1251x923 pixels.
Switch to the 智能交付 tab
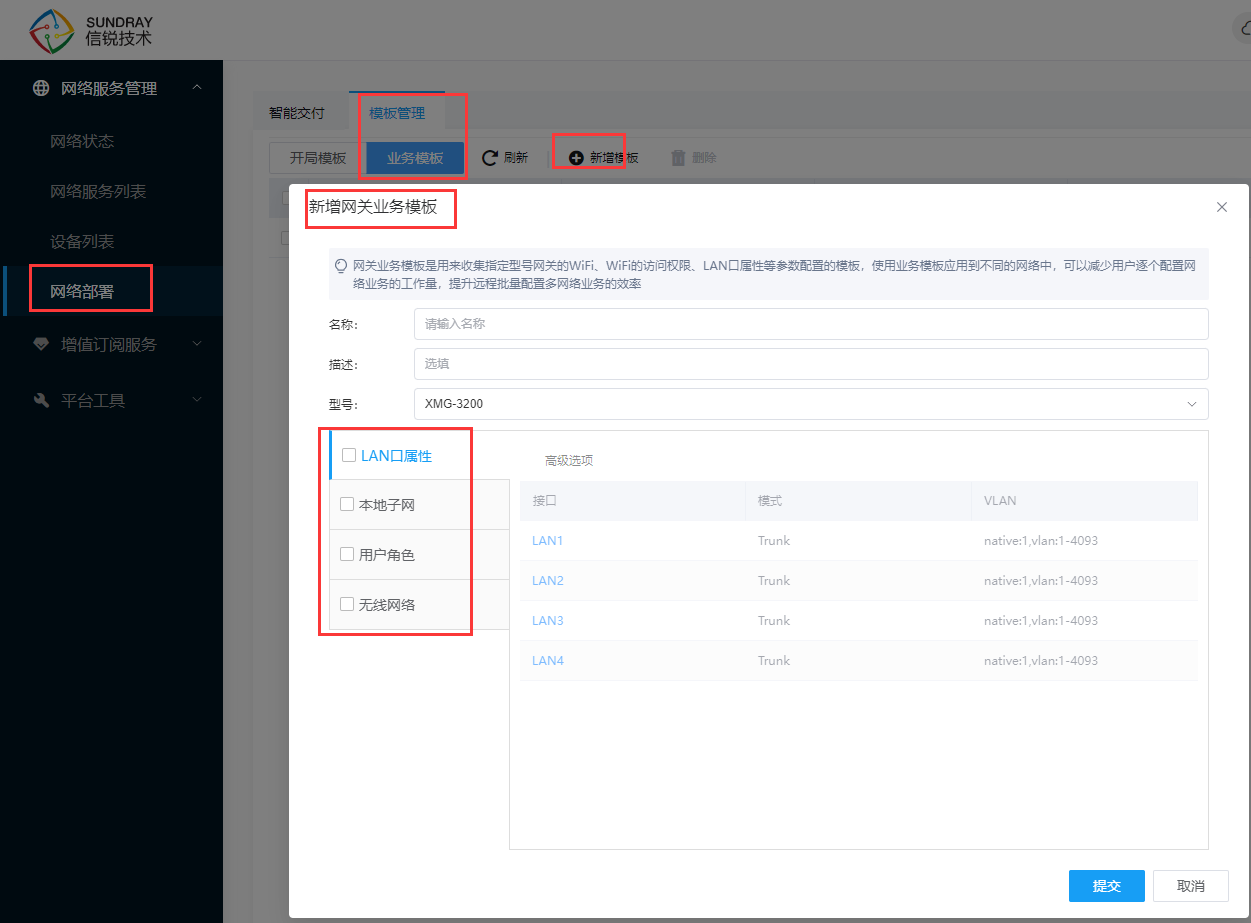pyautogui.click(x=297, y=113)
